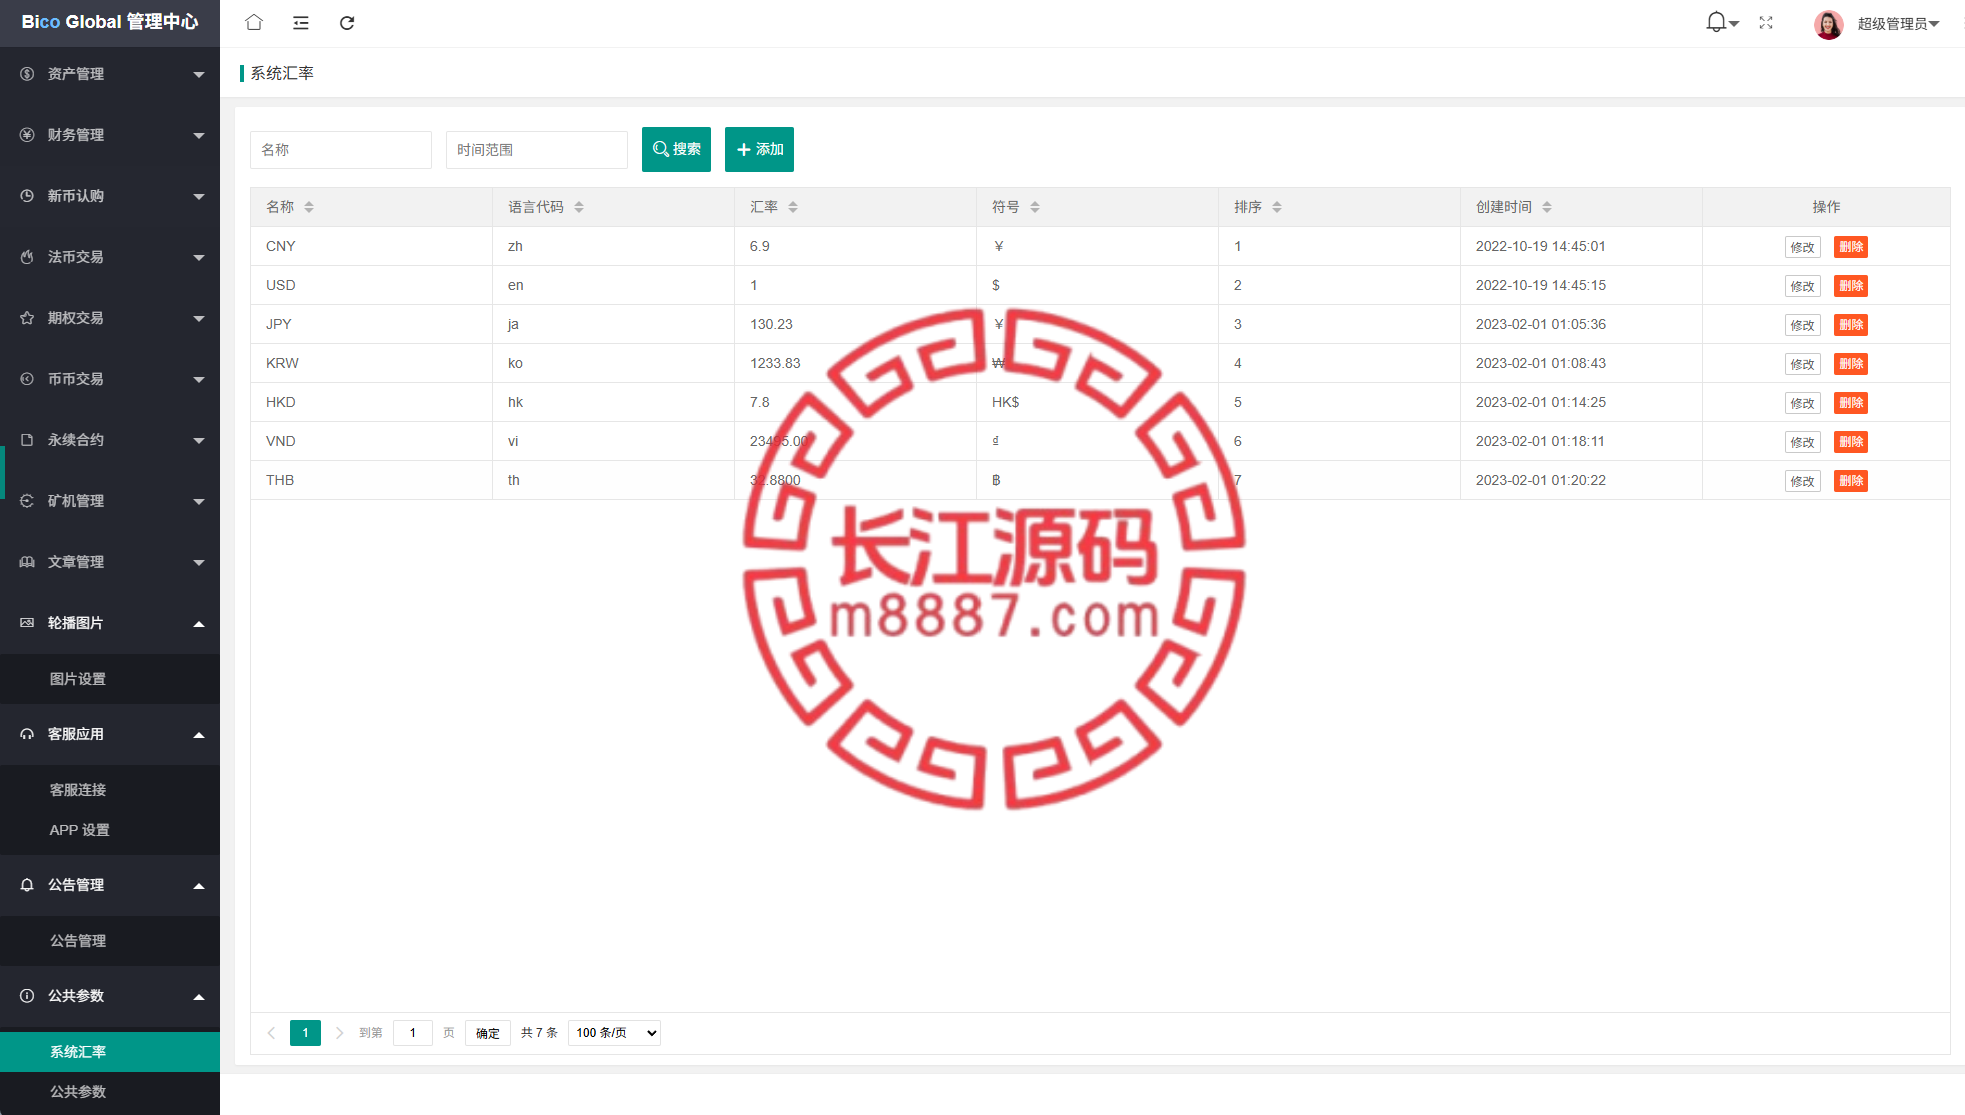Screen dimensions: 1965x1115
Task: Sort table by 汇率 column arrows
Action: pyautogui.click(x=793, y=207)
